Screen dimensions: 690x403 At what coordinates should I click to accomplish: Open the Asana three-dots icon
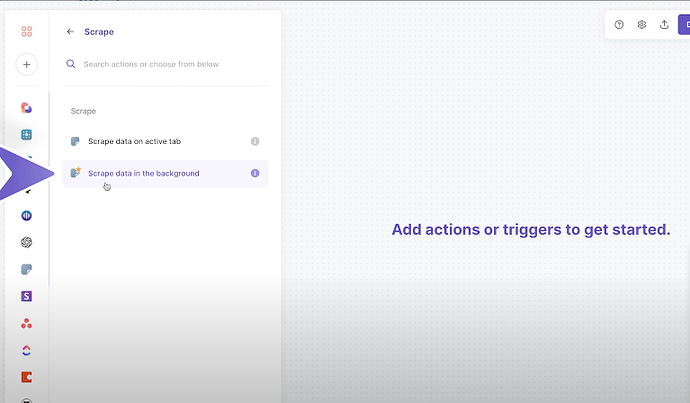point(26,324)
